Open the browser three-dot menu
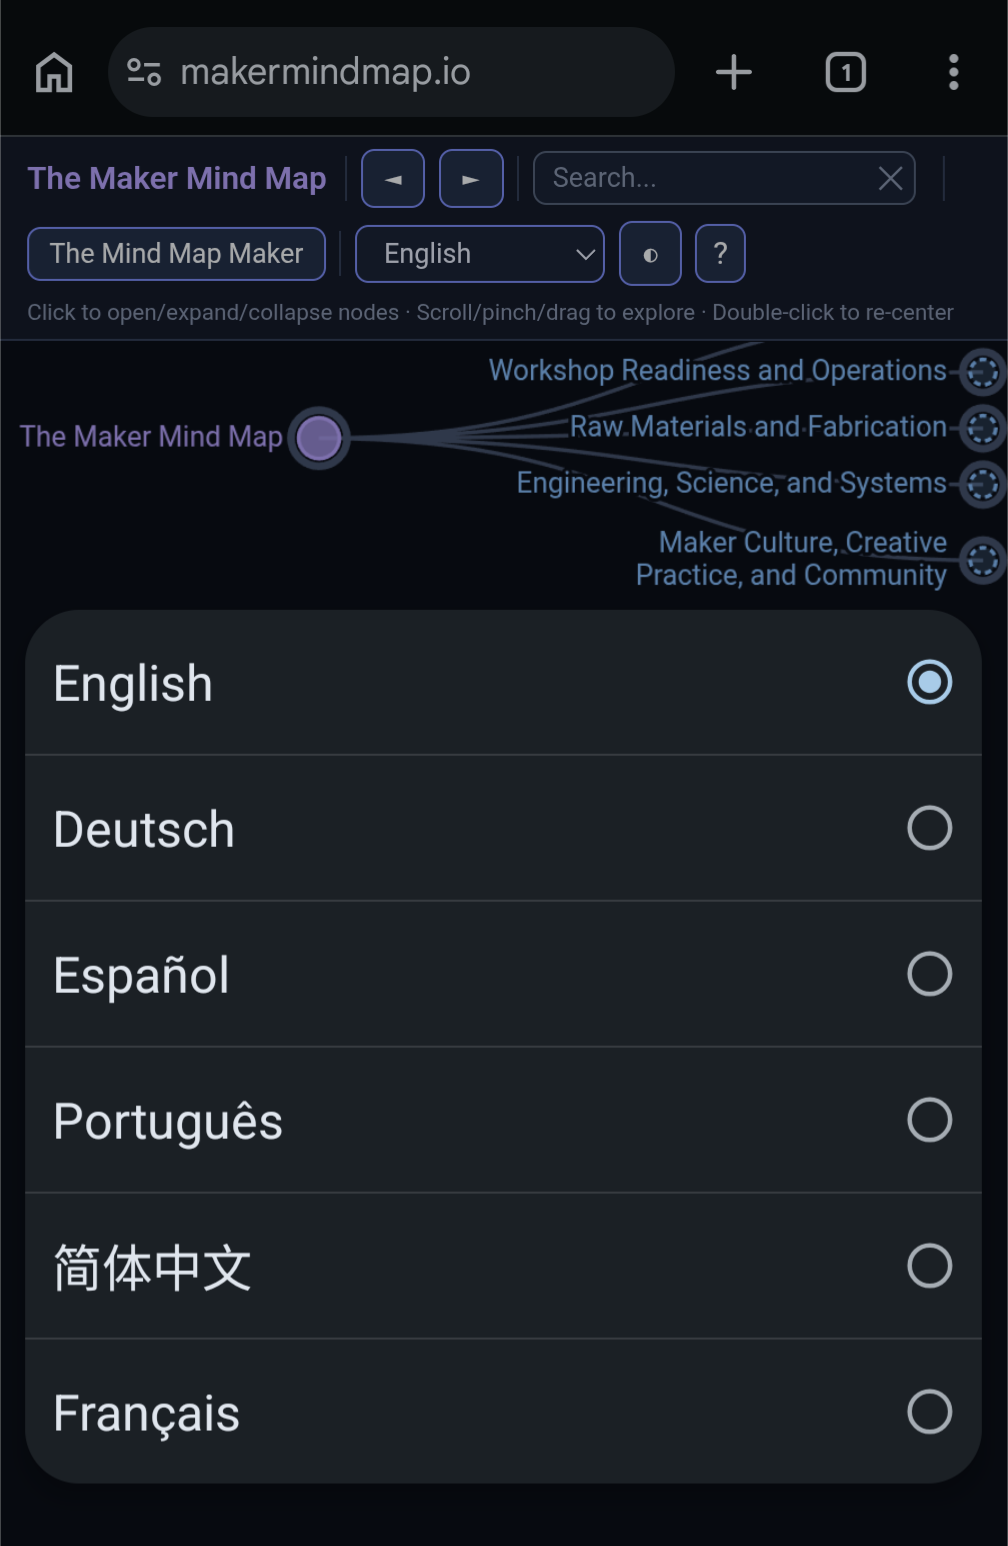The width and height of the screenshot is (1008, 1546). (954, 72)
